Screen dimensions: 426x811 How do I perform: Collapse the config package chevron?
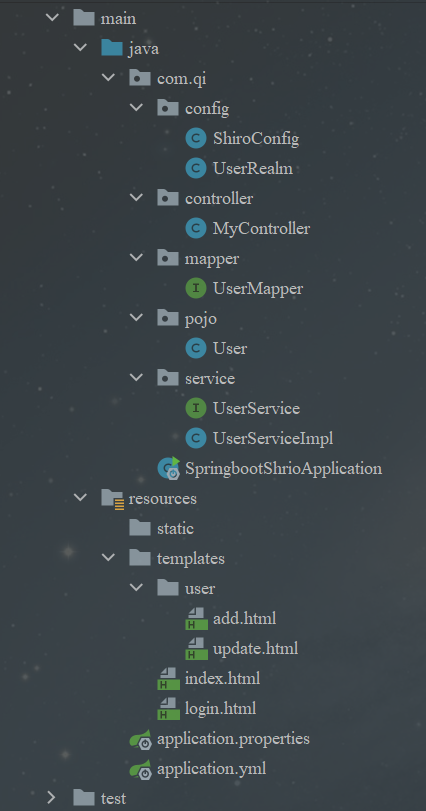[x=136, y=108]
